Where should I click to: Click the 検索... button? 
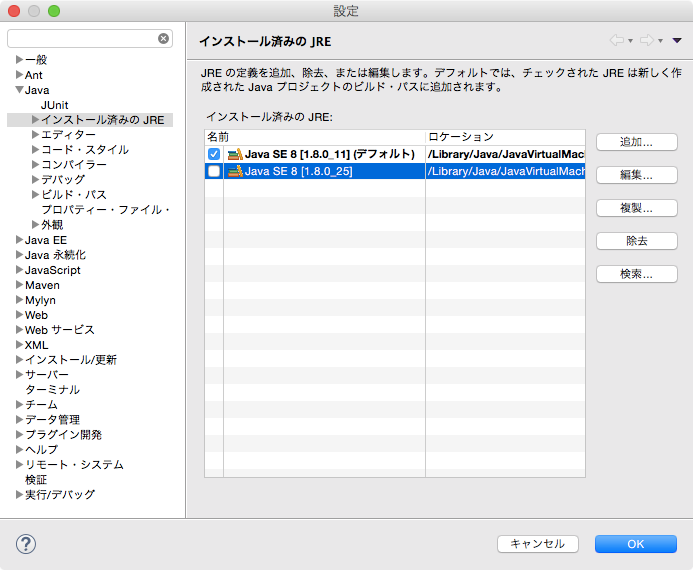(636, 274)
